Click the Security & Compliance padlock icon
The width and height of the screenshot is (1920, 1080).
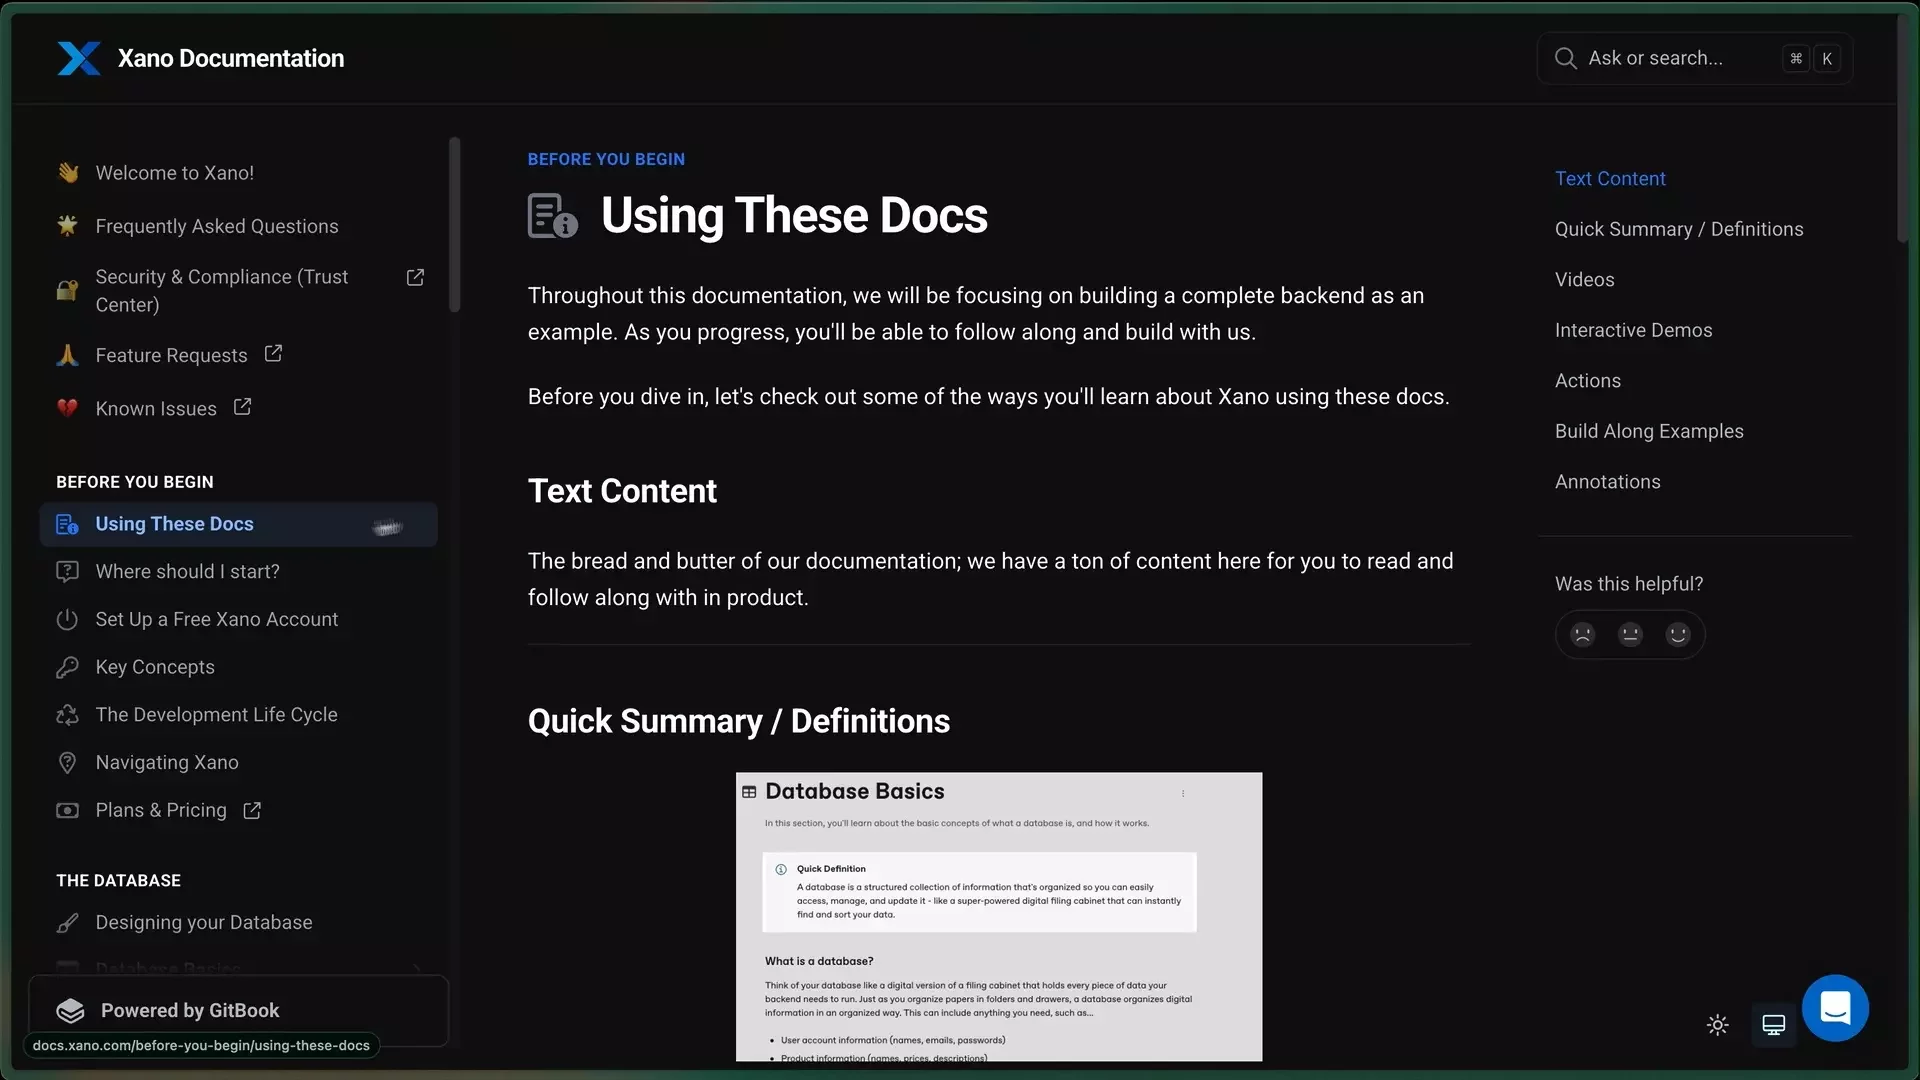tap(66, 290)
